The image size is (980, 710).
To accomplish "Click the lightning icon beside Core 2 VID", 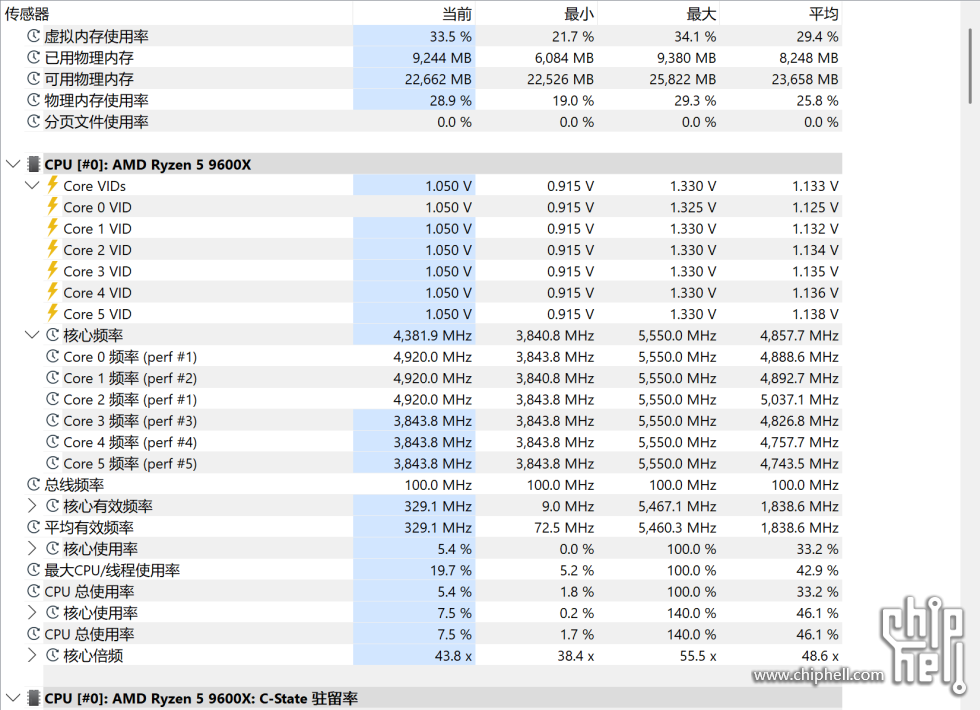I will coord(53,249).
